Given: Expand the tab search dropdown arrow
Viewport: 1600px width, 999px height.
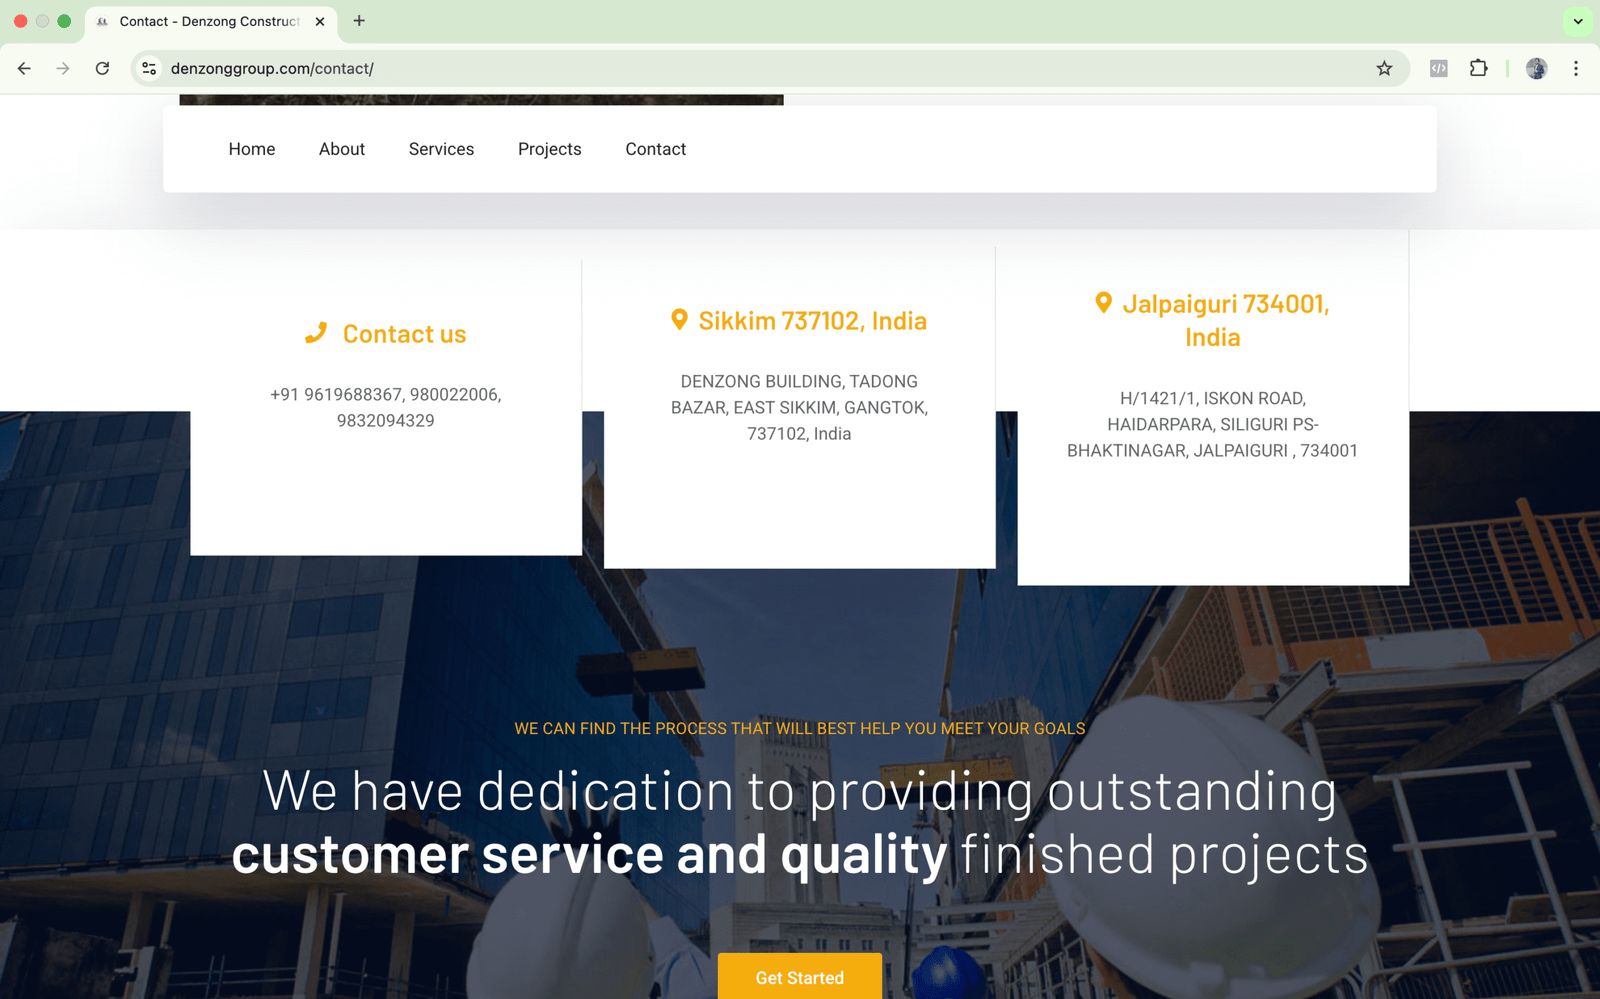Looking at the screenshot, I should (1578, 21).
